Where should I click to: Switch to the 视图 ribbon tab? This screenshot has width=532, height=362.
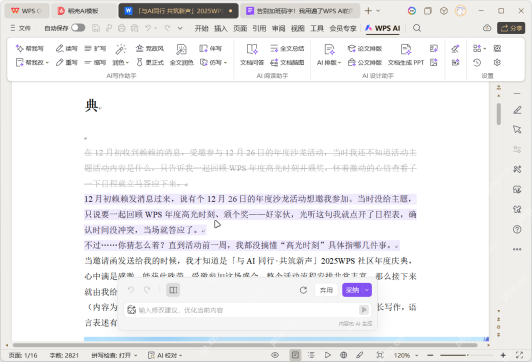coord(298,28)
